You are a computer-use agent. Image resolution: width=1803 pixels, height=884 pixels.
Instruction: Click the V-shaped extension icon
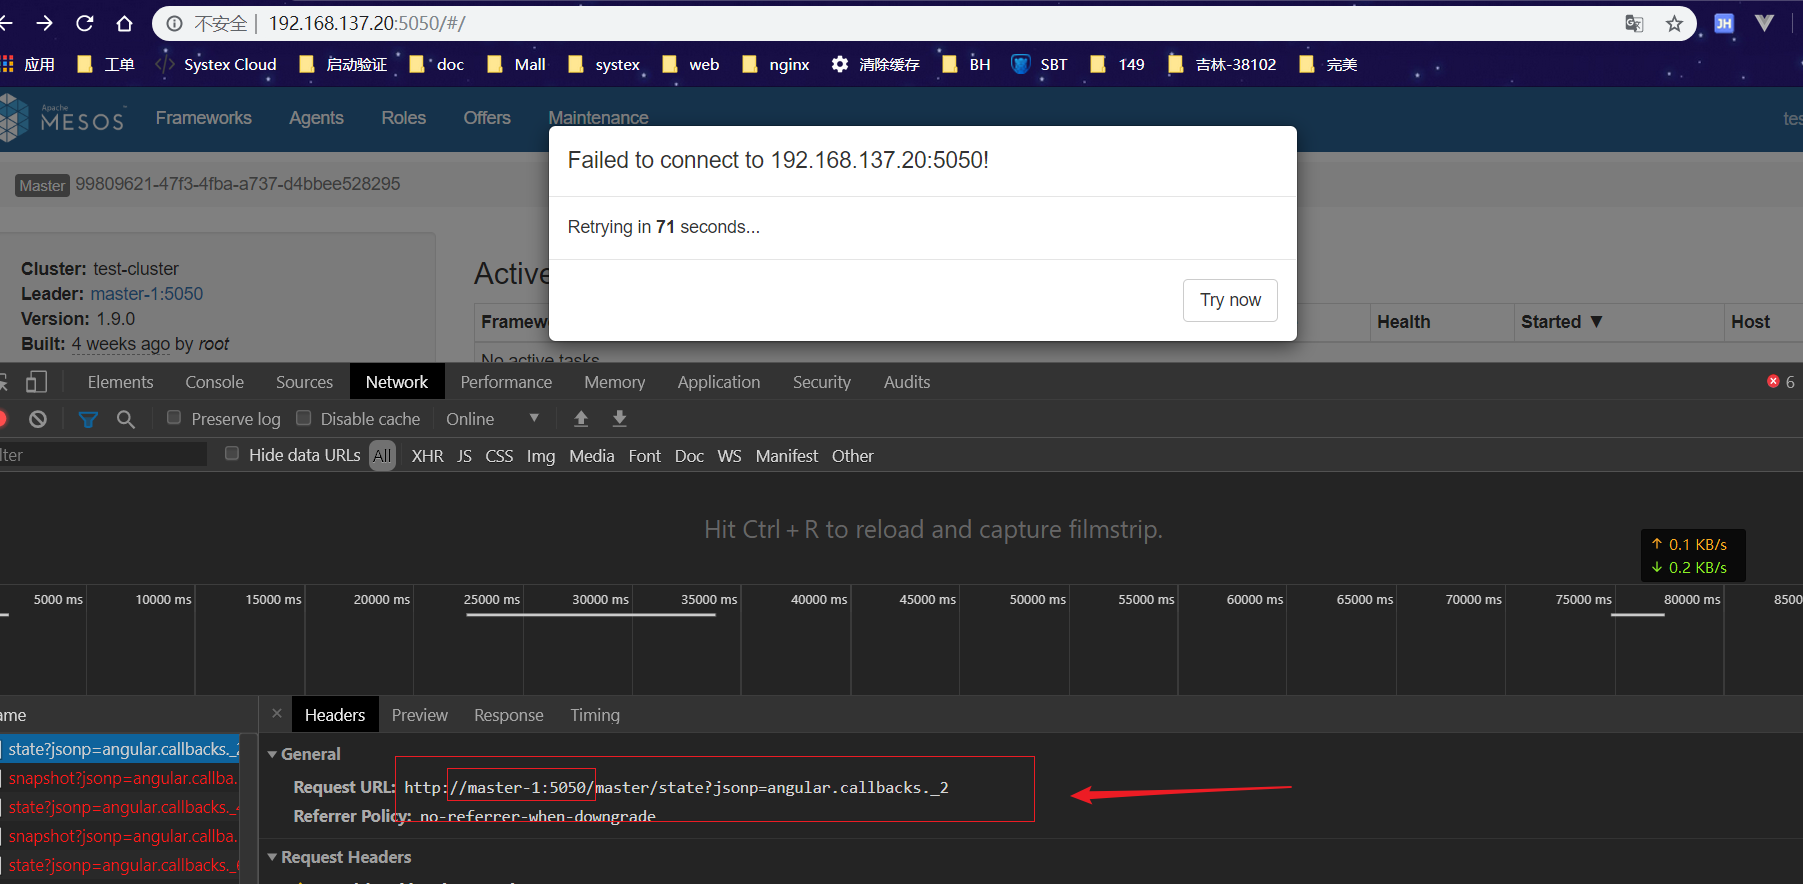1764,22
